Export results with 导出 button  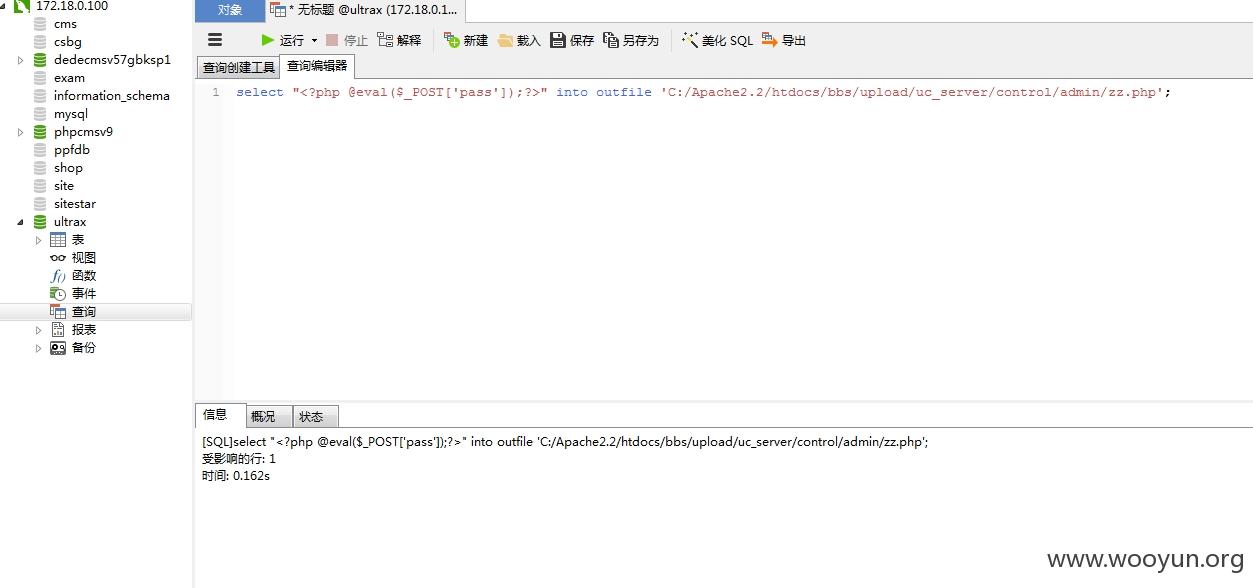point(784,40)
